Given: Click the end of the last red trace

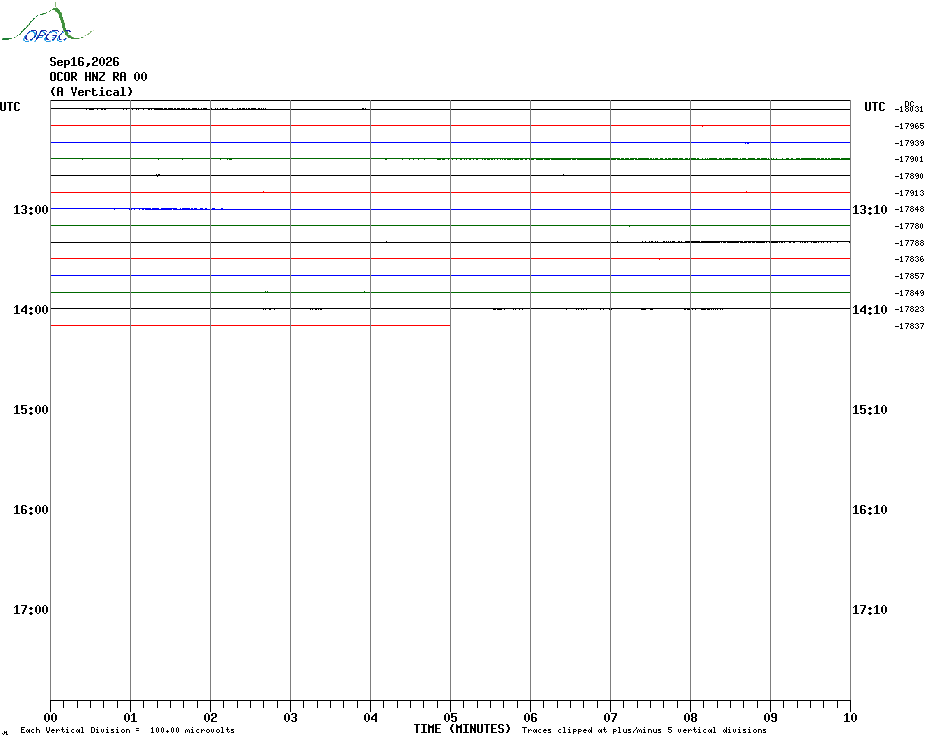Looking at the screenshot, I should 450,326.
